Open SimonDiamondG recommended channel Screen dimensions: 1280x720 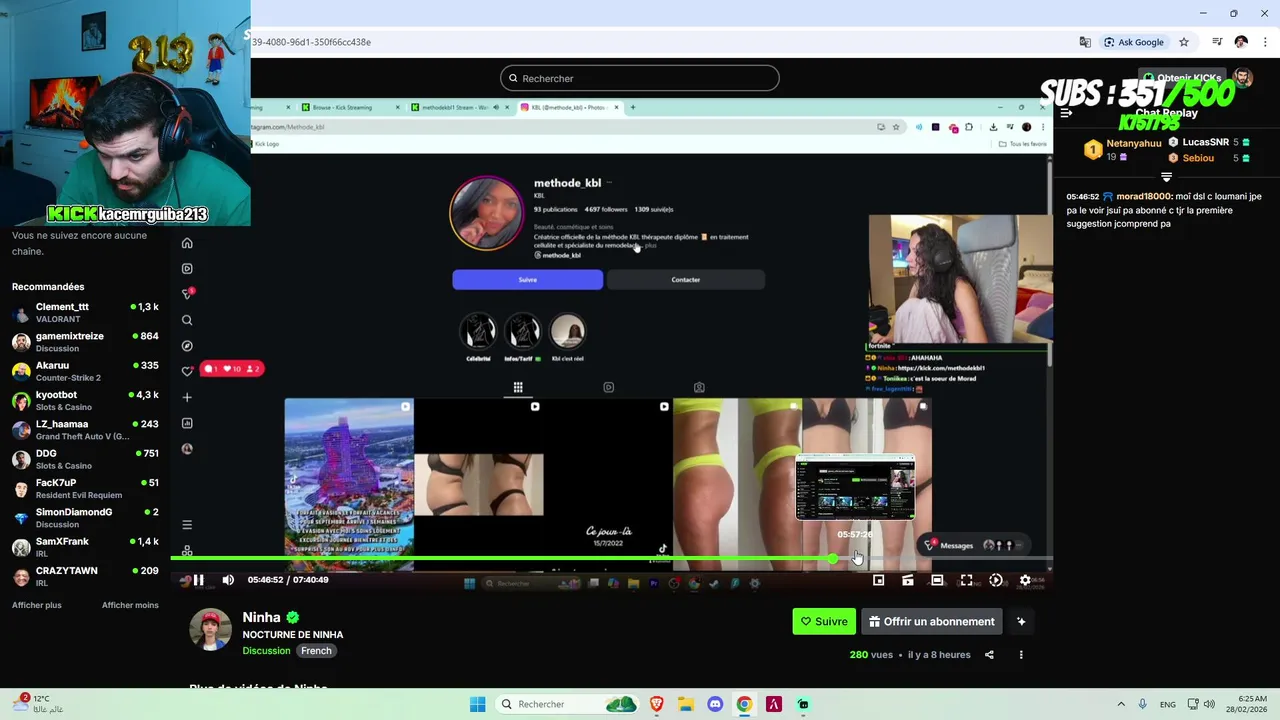[85, 518]
